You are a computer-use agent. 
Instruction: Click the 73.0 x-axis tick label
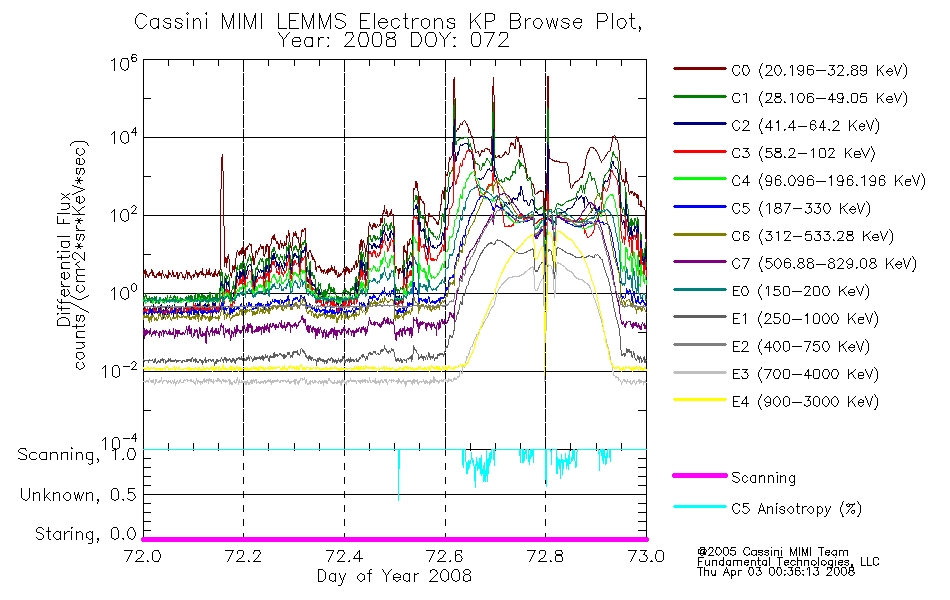click(646, 556)
